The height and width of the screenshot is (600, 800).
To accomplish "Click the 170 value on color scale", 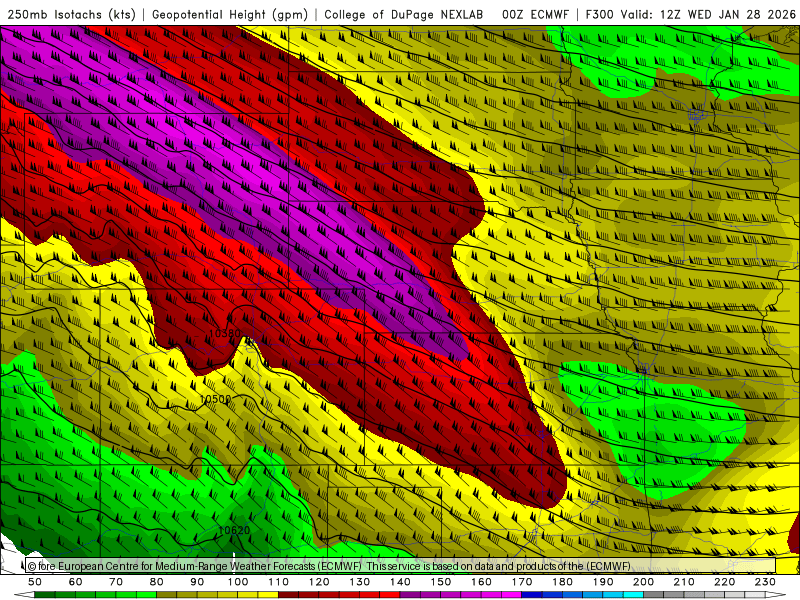I will pyautogui.click(x=522, y=582).
